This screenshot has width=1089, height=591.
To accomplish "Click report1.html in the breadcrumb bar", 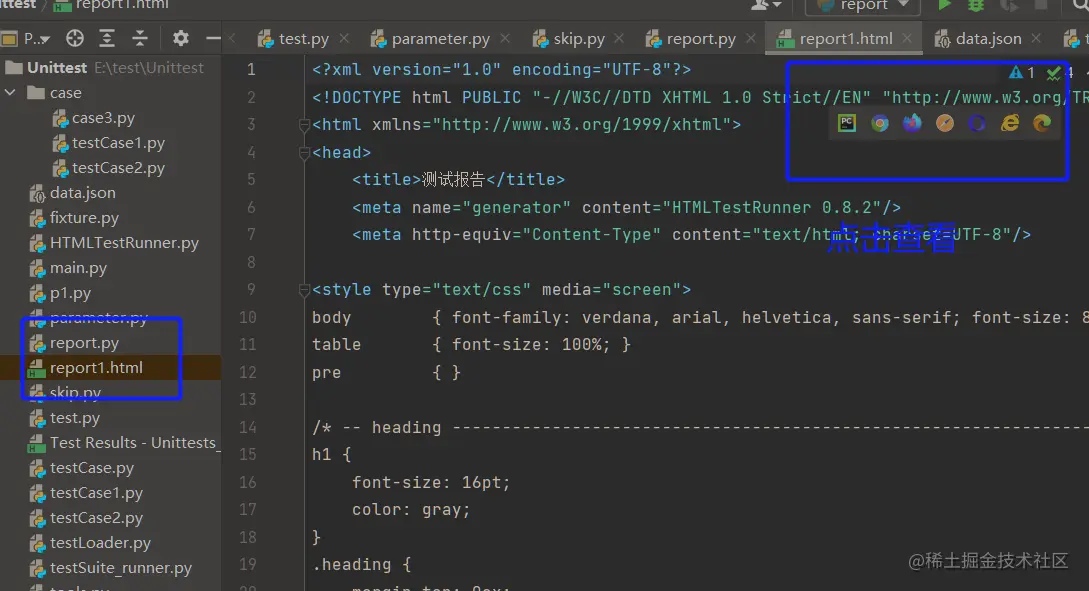I will (122, 5).
